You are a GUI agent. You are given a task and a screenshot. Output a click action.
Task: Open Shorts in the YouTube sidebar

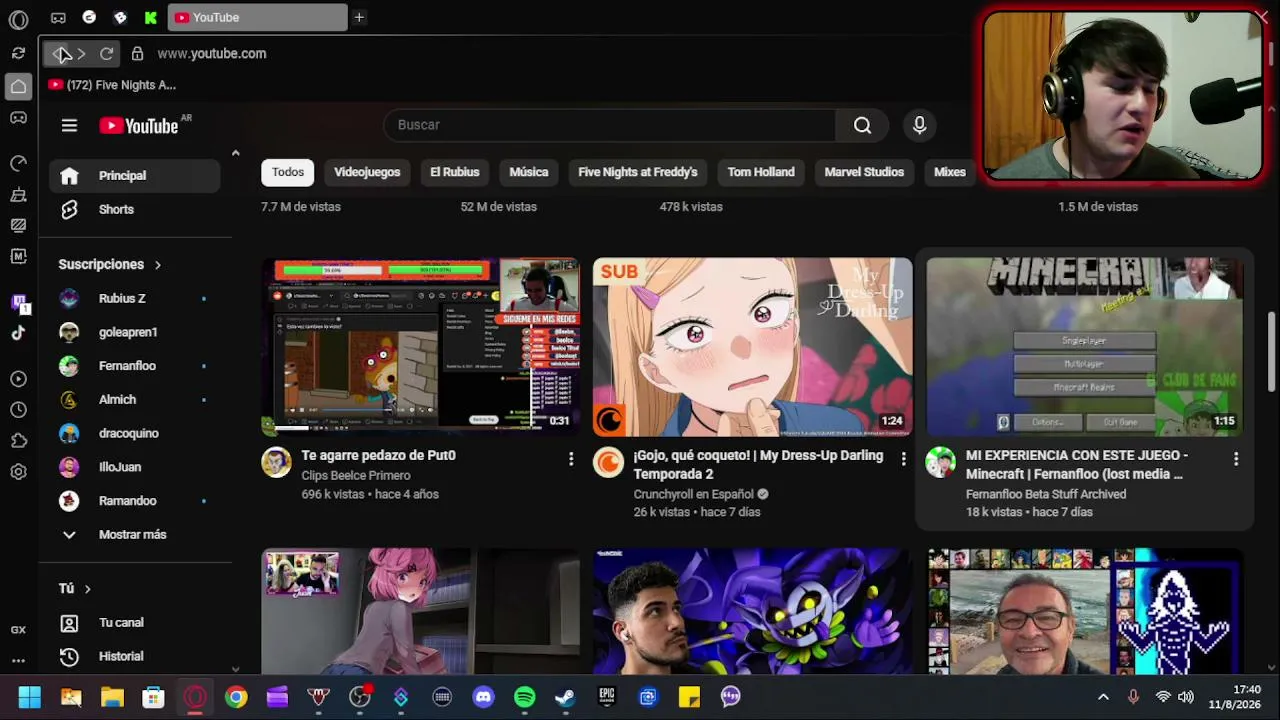pyautogui.click(x=134, y=210)
